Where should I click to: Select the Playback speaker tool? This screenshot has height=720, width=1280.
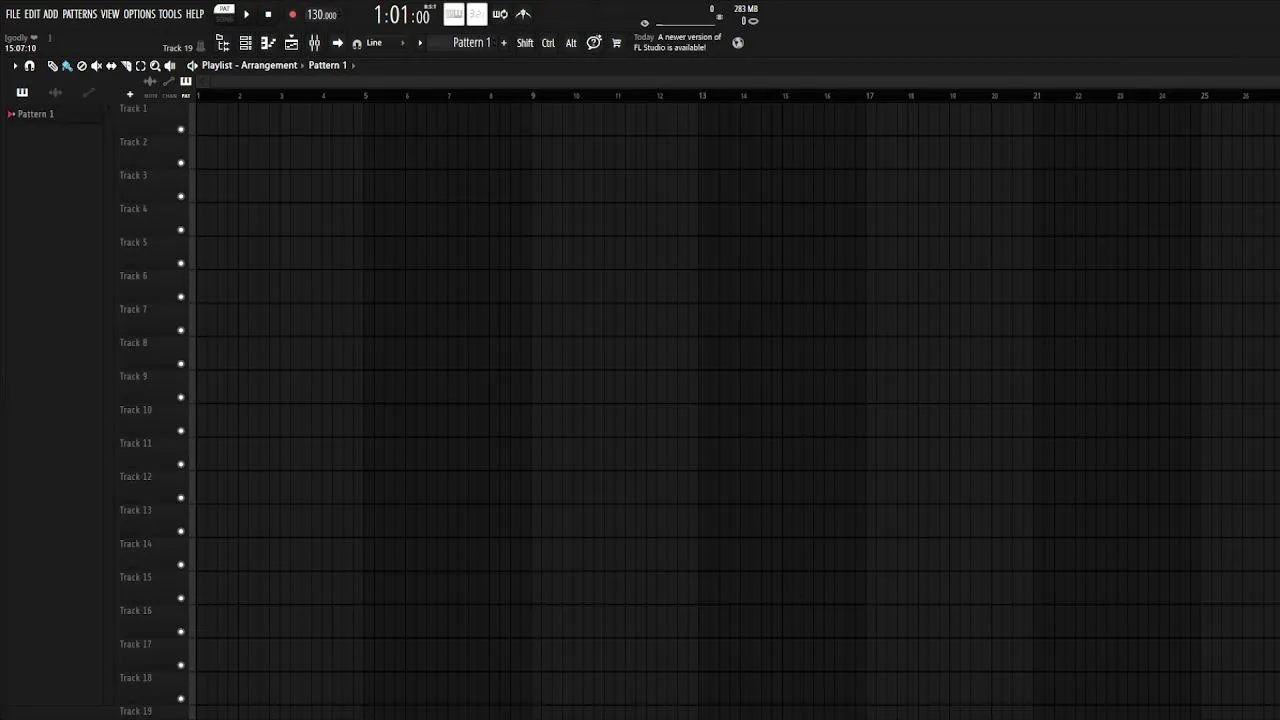coord(170,66)
